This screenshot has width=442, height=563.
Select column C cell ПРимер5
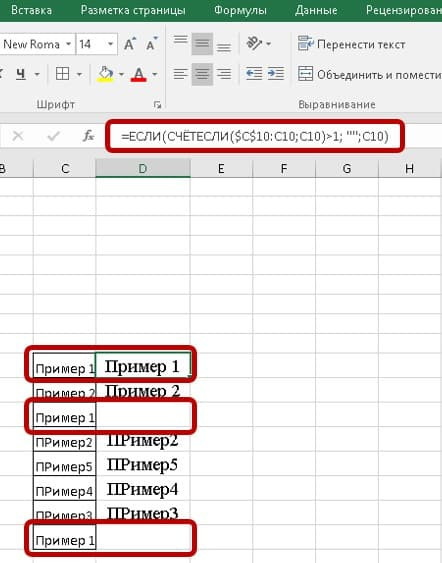pyautogui.click(x=65, y=464)
